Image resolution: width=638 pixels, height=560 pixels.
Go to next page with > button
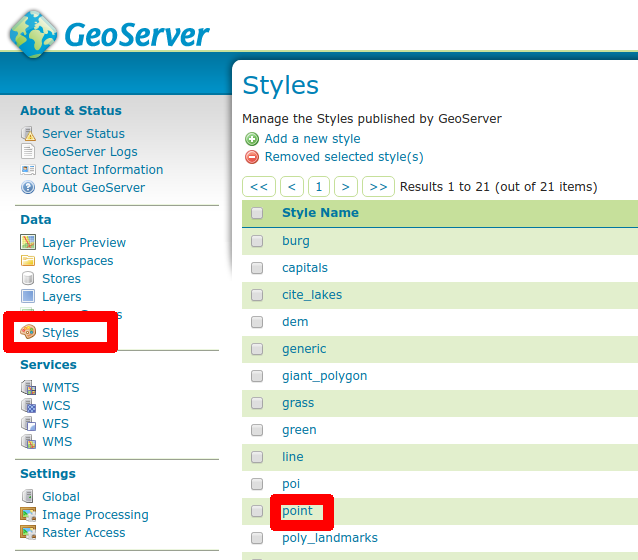[346, 187]
